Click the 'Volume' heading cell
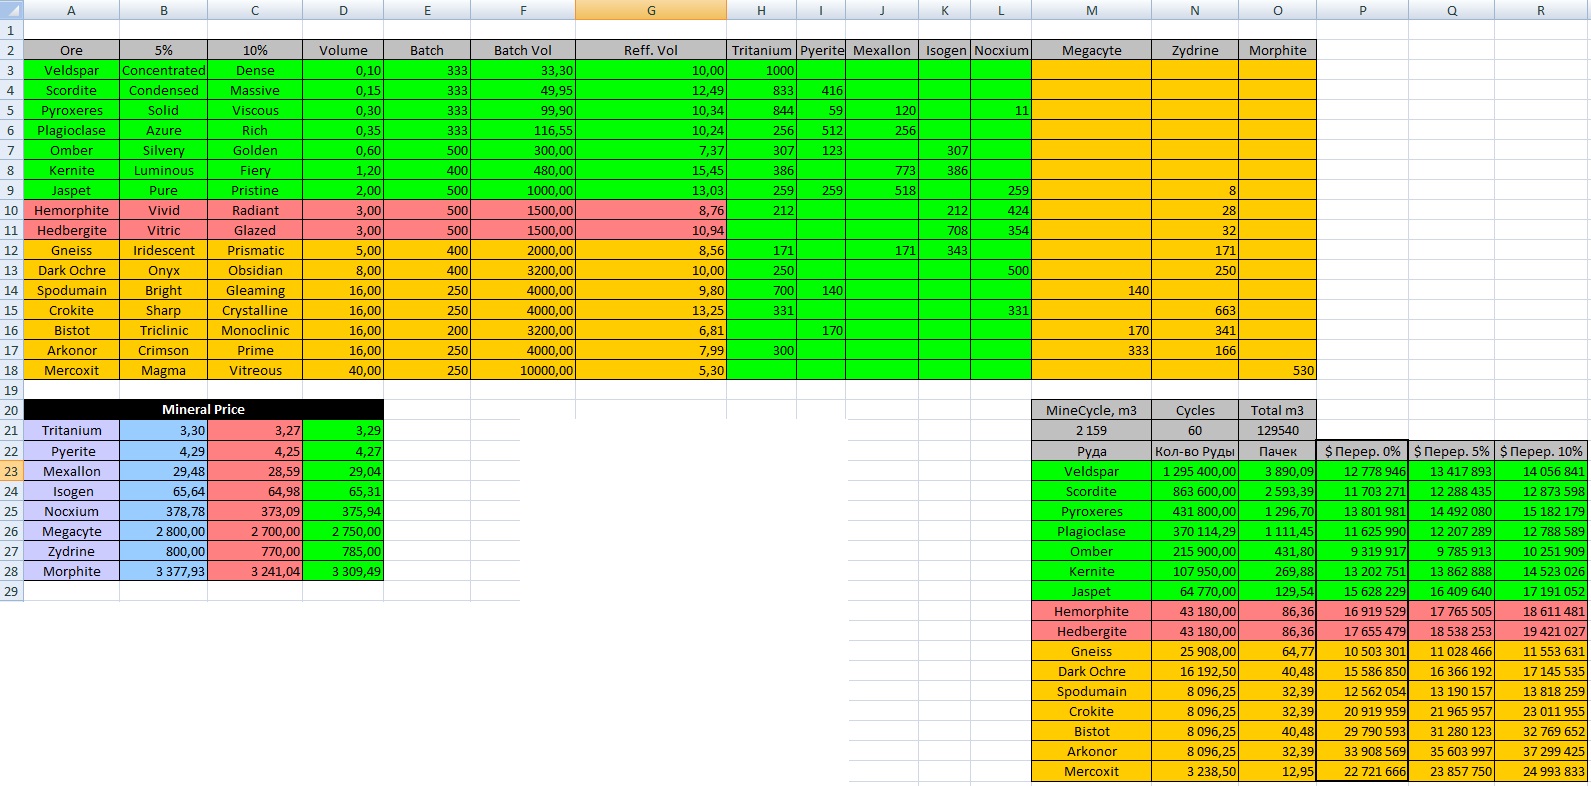 coord(343,50)
